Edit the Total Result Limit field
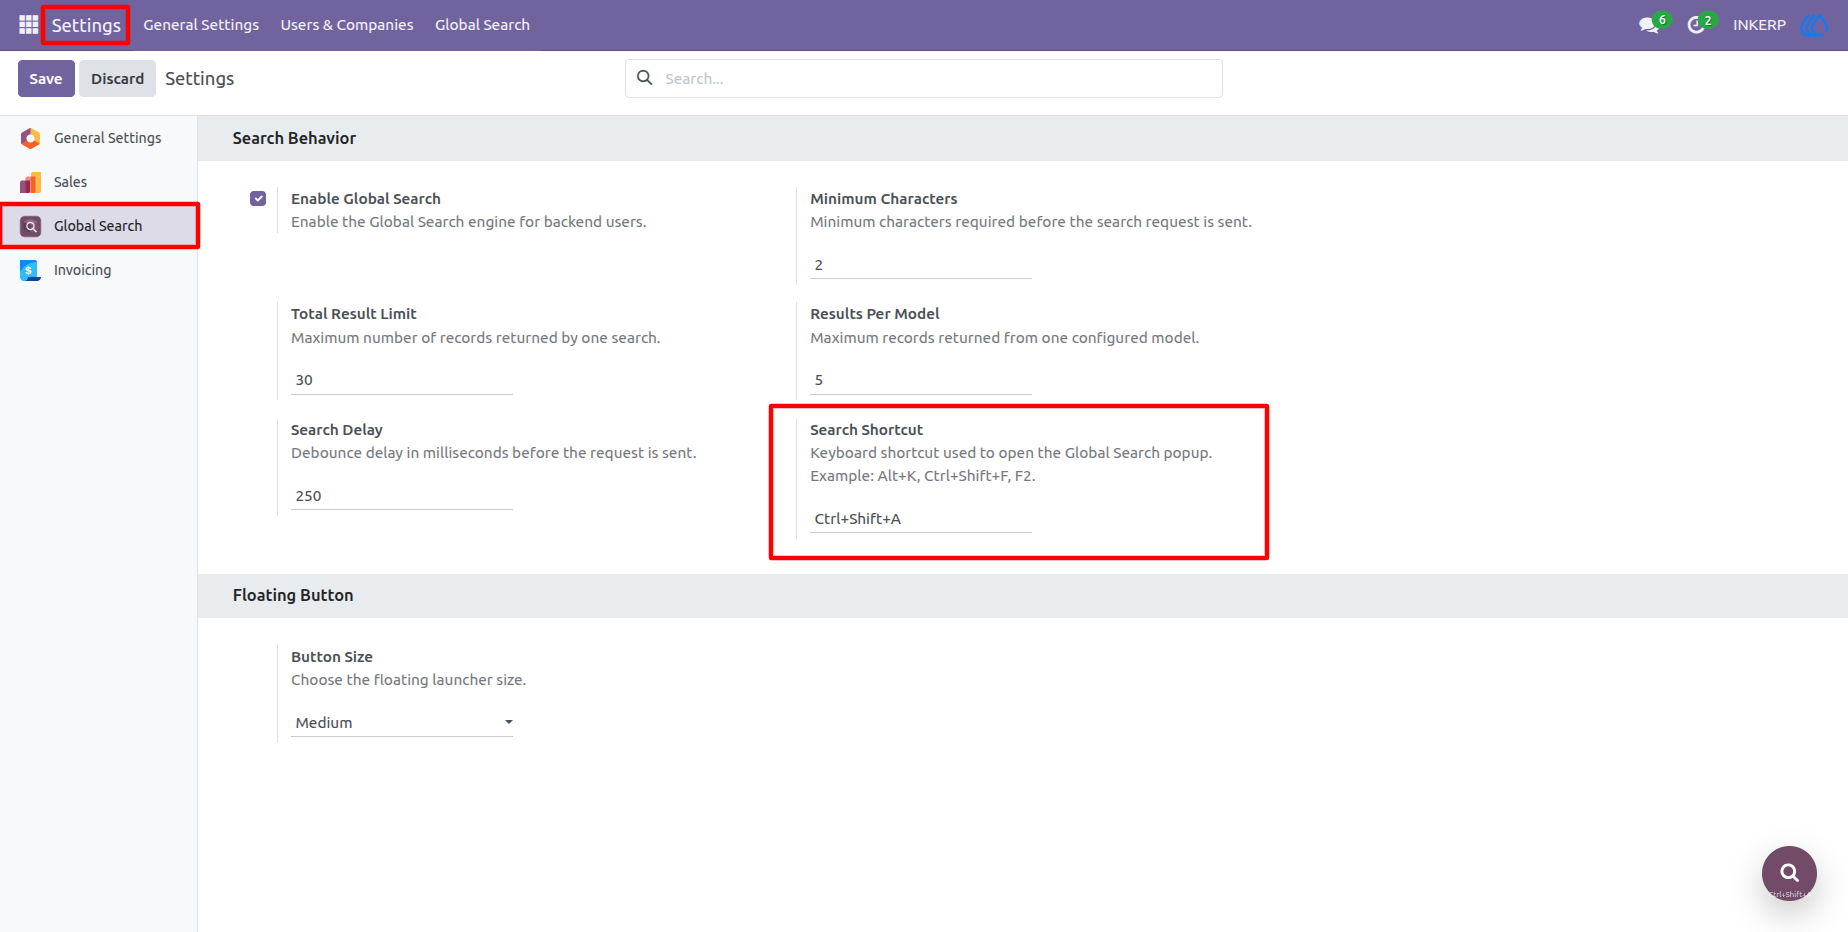 click(402, 380)
